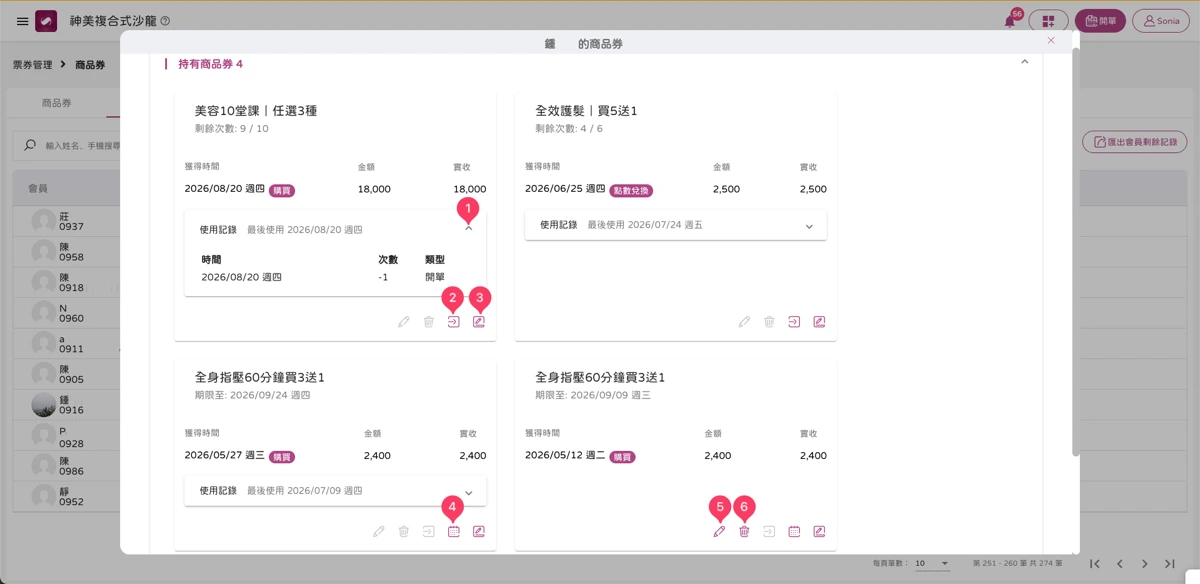This screenshot has height=584, width=1200.
Task: Click greyed trash on 美容10堂課 card
Action: pos(429,322)
